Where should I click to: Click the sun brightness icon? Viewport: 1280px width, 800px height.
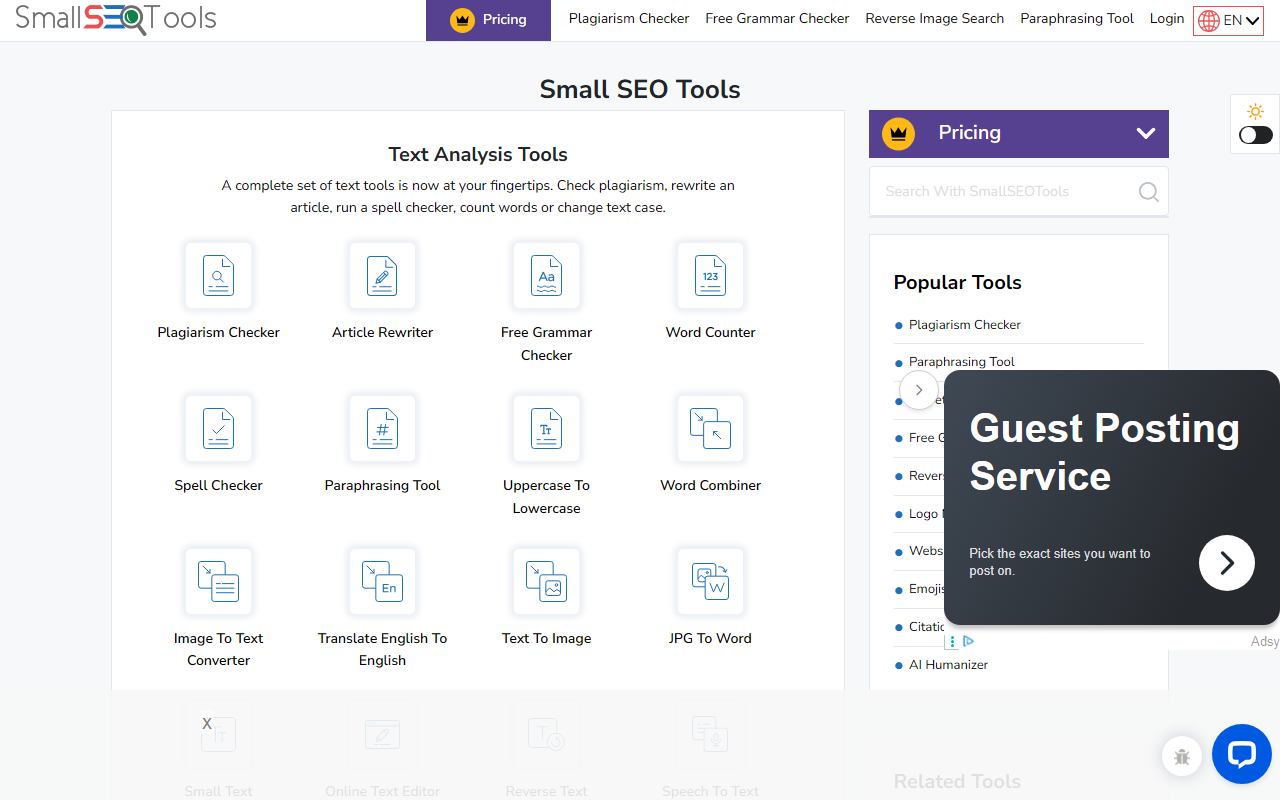click(x=1255, y=112)
